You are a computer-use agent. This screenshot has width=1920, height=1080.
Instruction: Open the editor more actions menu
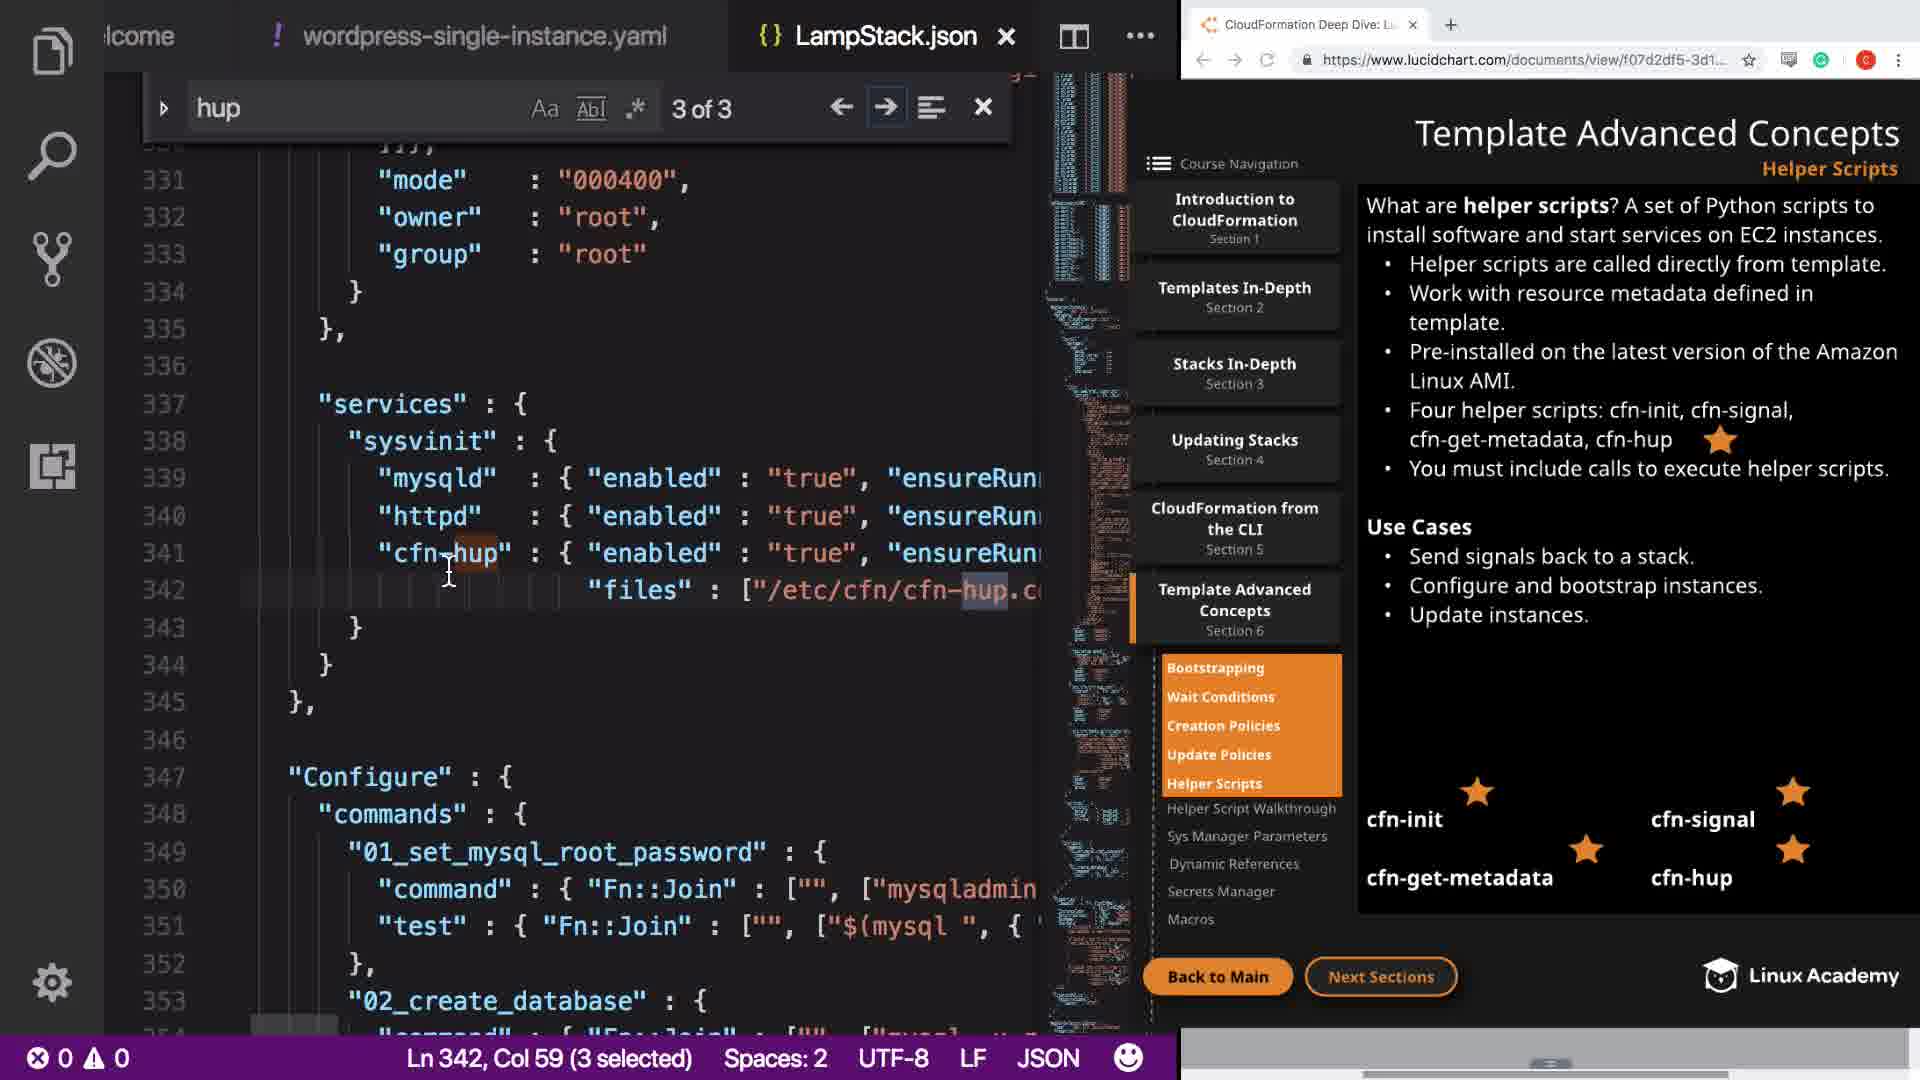pyautogui.click(x=1140, y=37)
